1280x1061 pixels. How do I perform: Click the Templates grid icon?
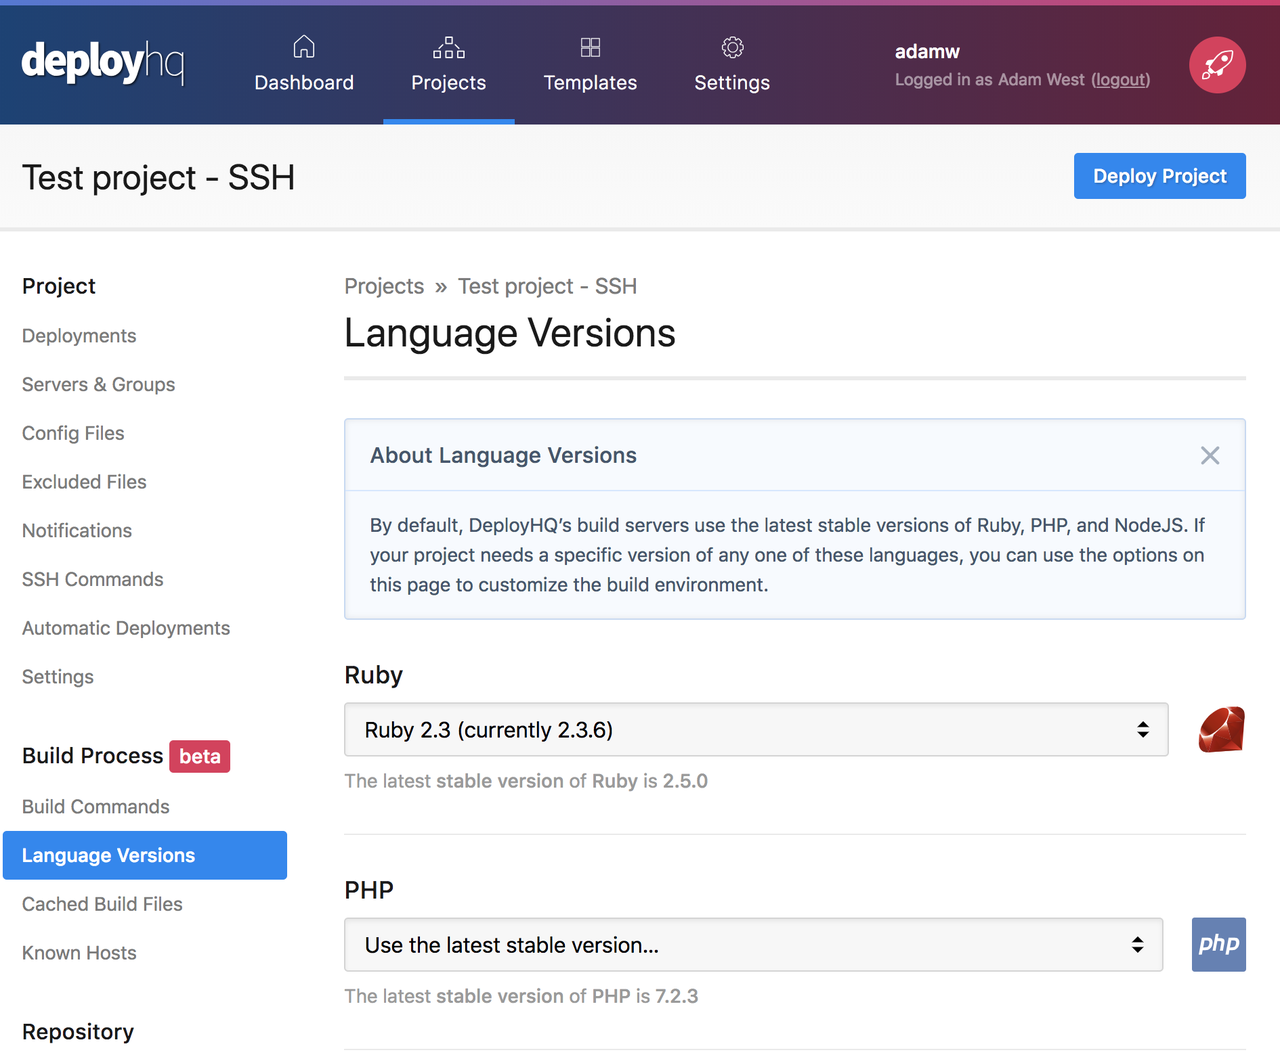point(590,47)
